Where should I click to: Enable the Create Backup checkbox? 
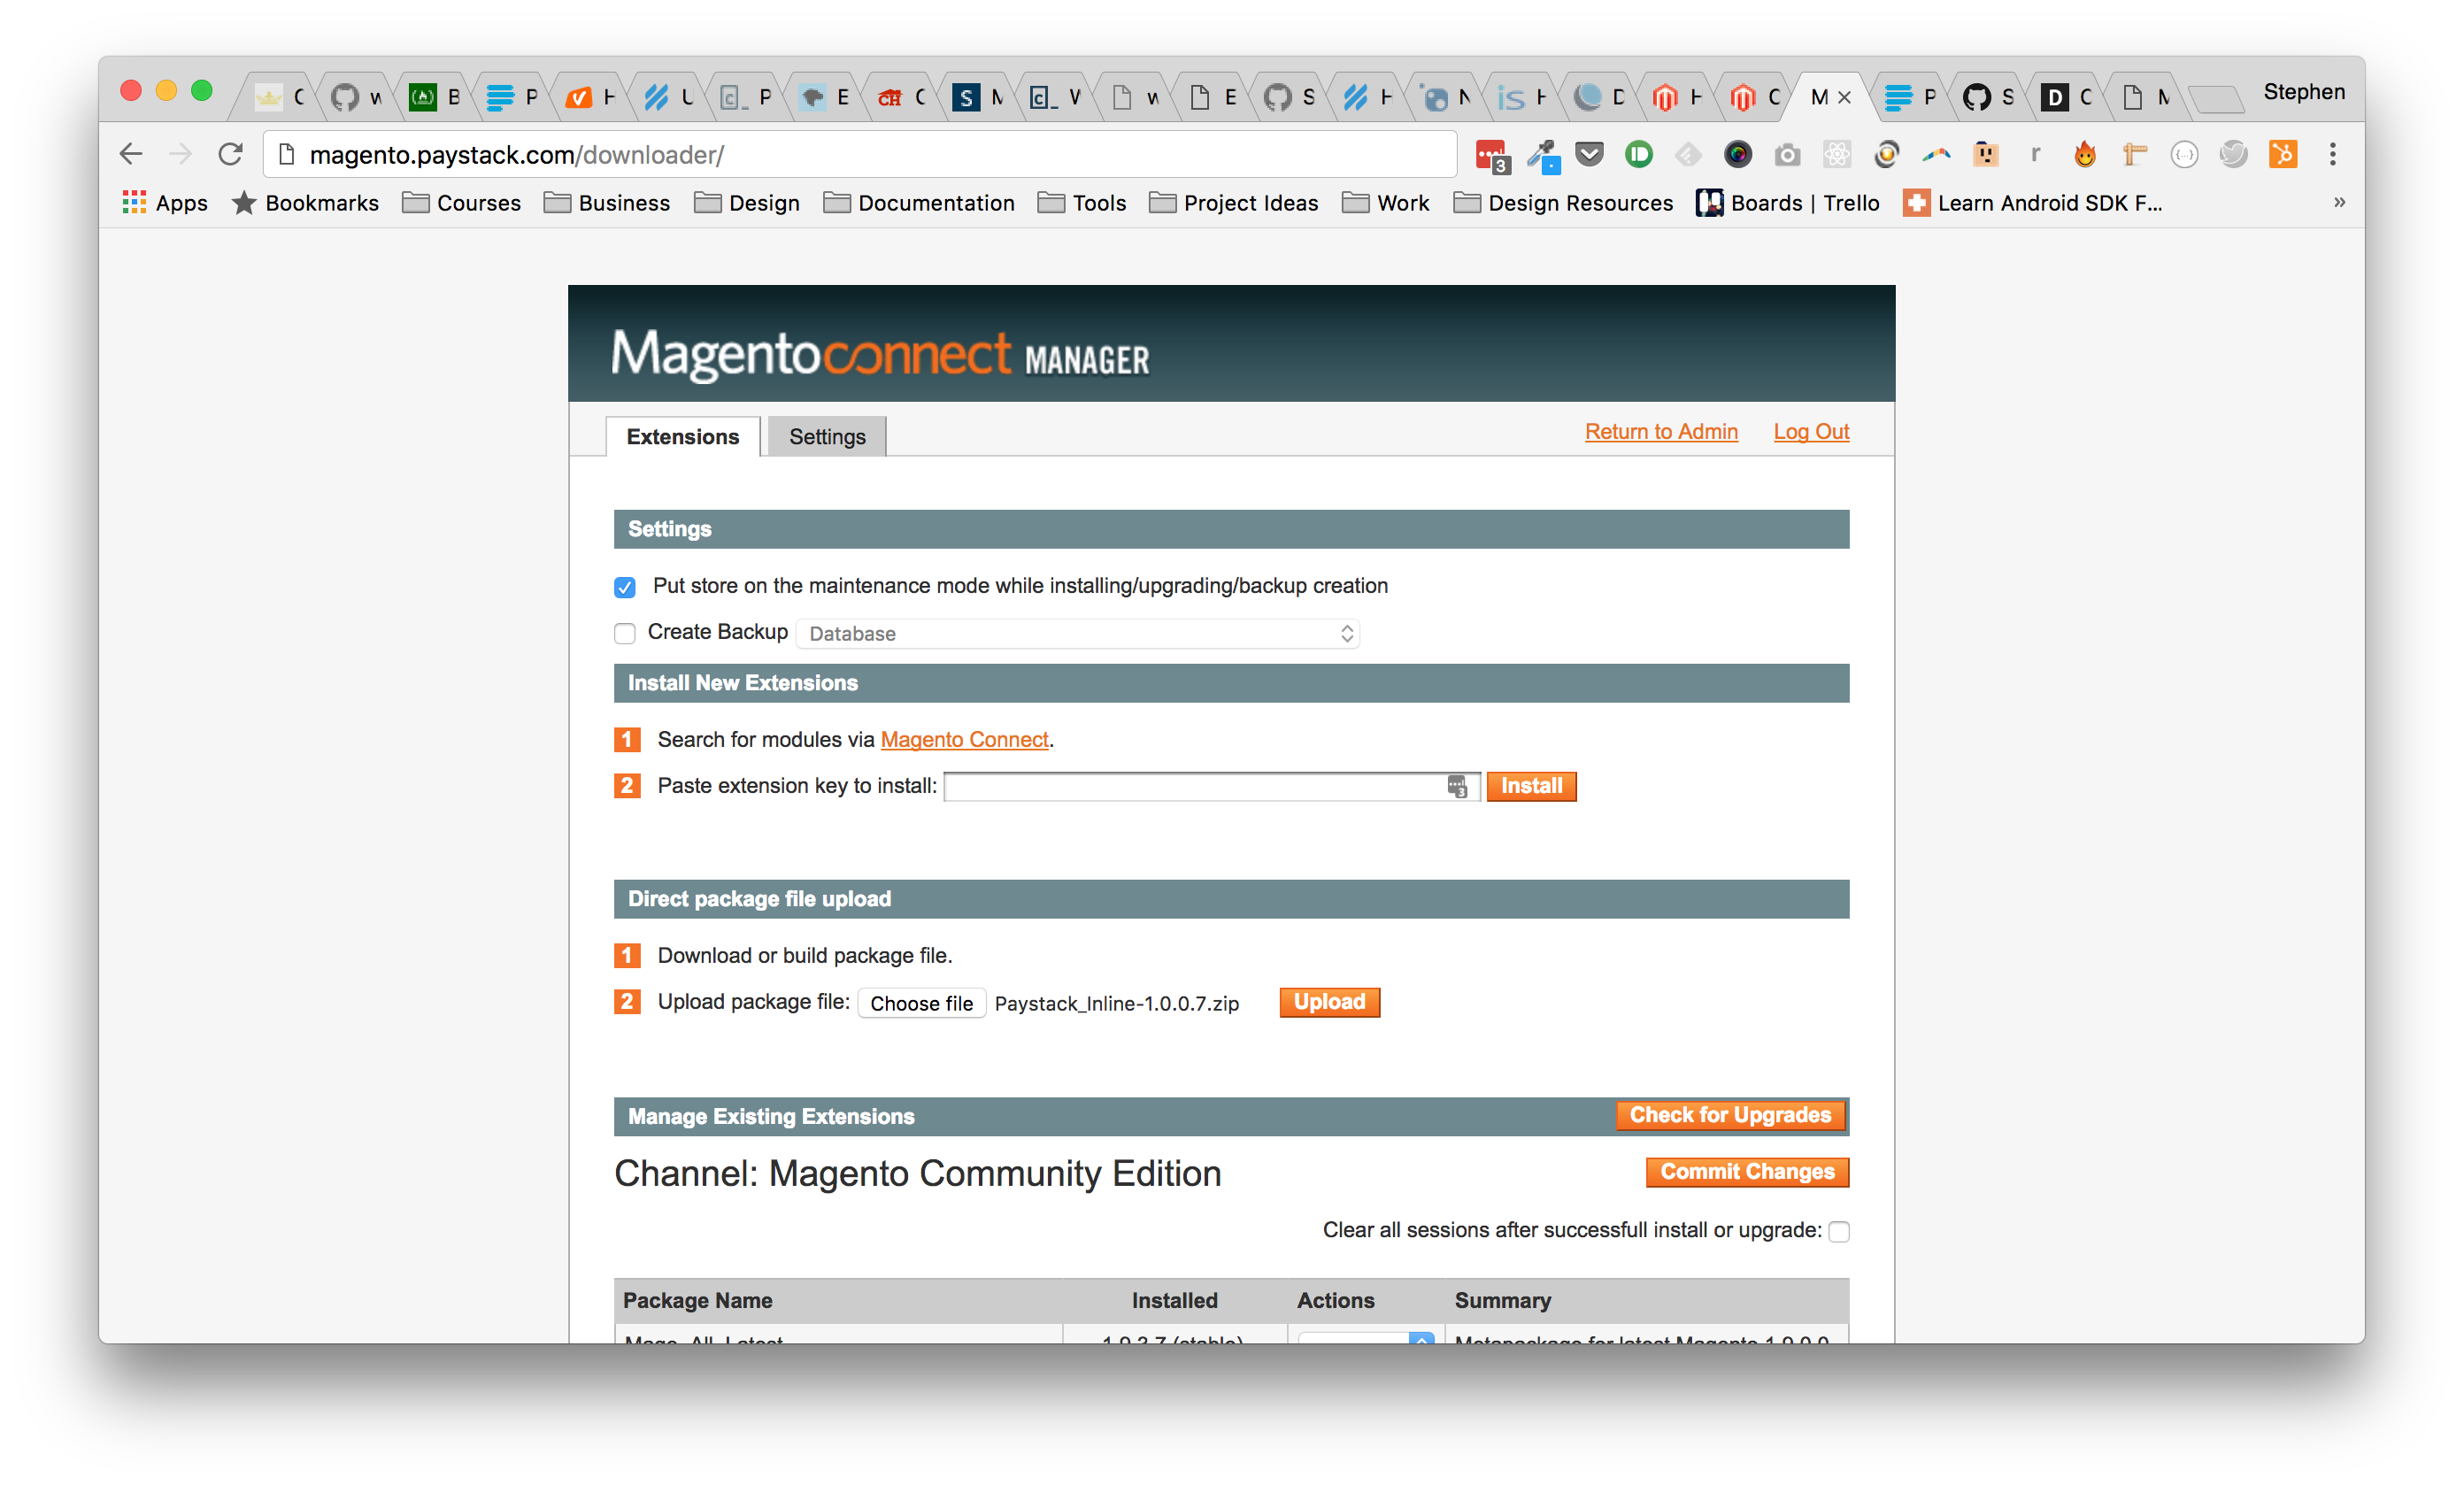pyautogui.click(x=625, y=633)
